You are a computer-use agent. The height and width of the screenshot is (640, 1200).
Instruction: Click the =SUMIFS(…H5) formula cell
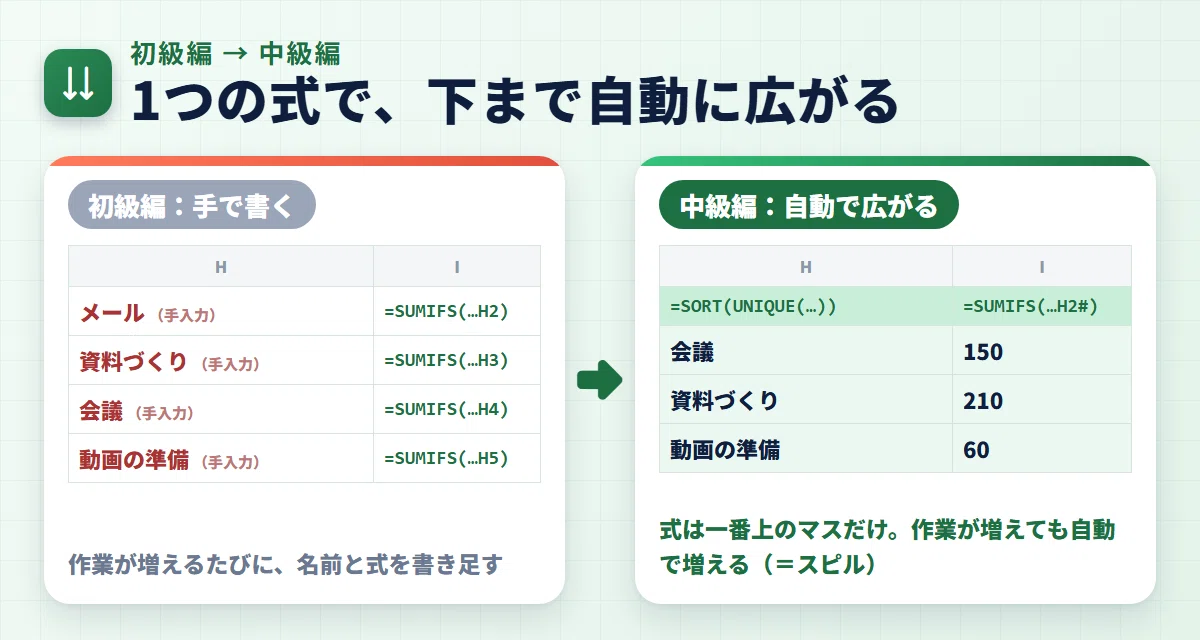pyautogui.click(x=457, y=458)
